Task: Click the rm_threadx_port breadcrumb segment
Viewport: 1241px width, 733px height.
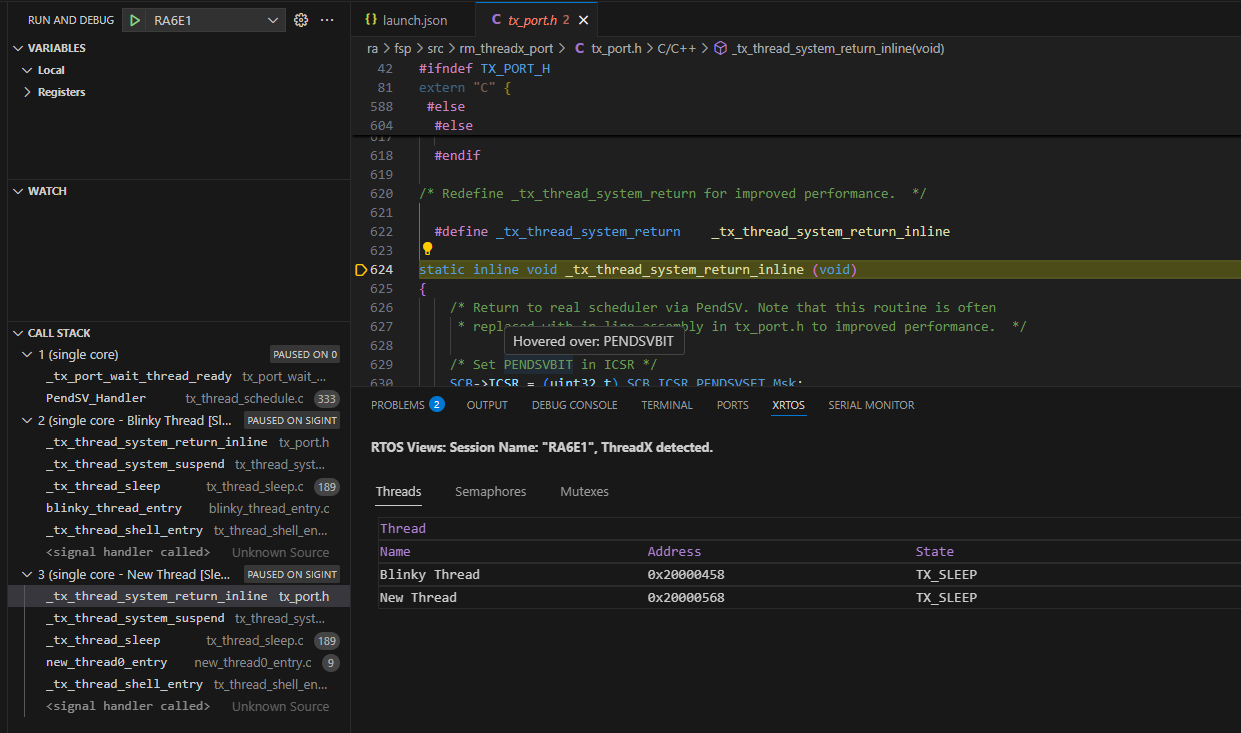Action: (x=506, y=48)
